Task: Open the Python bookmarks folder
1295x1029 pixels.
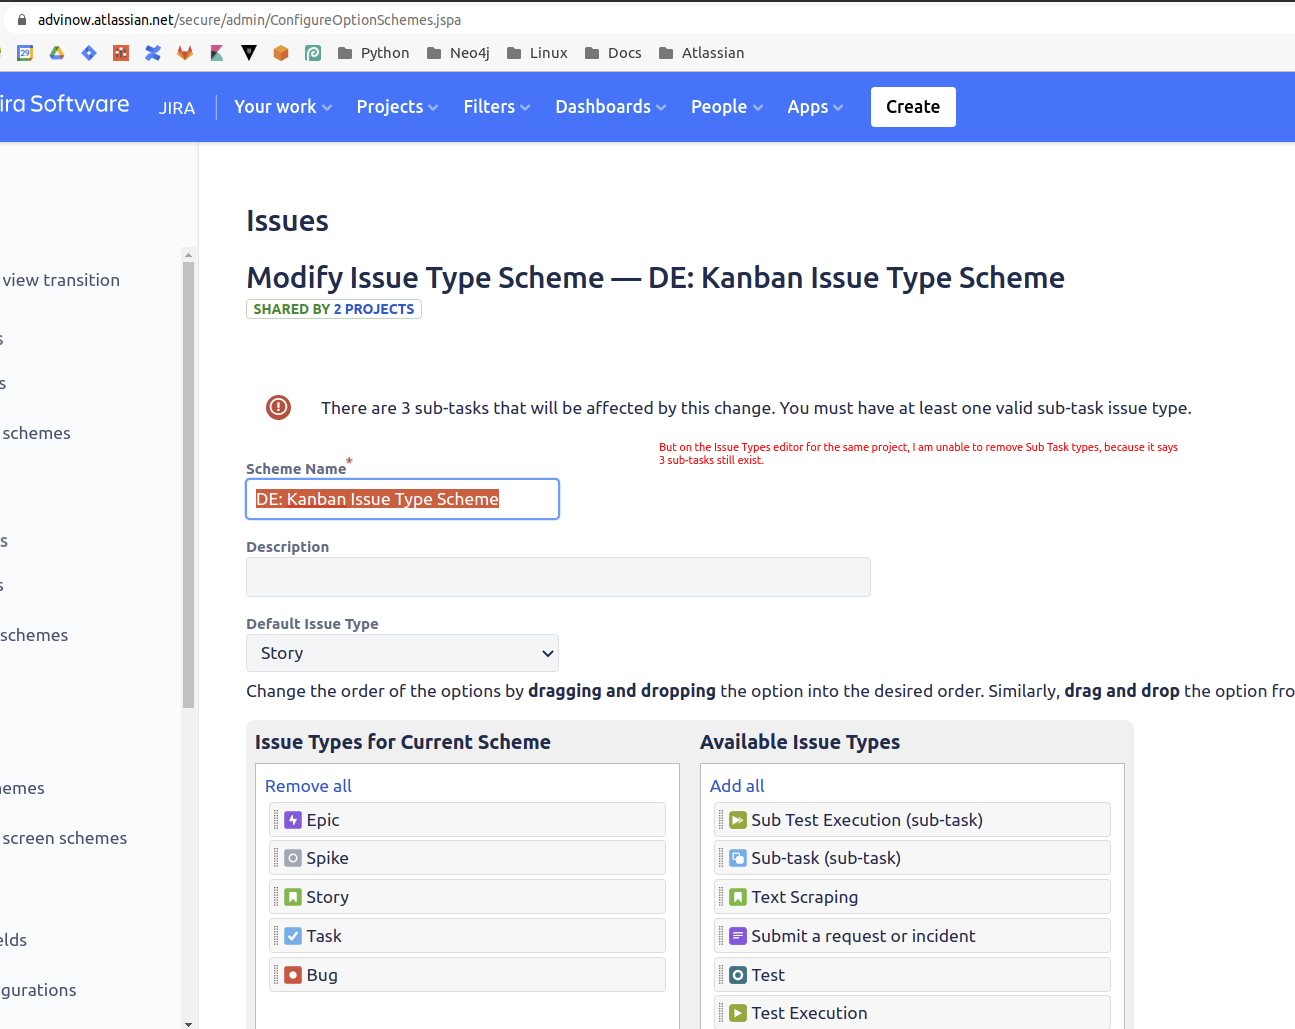Action: [373, 53]
